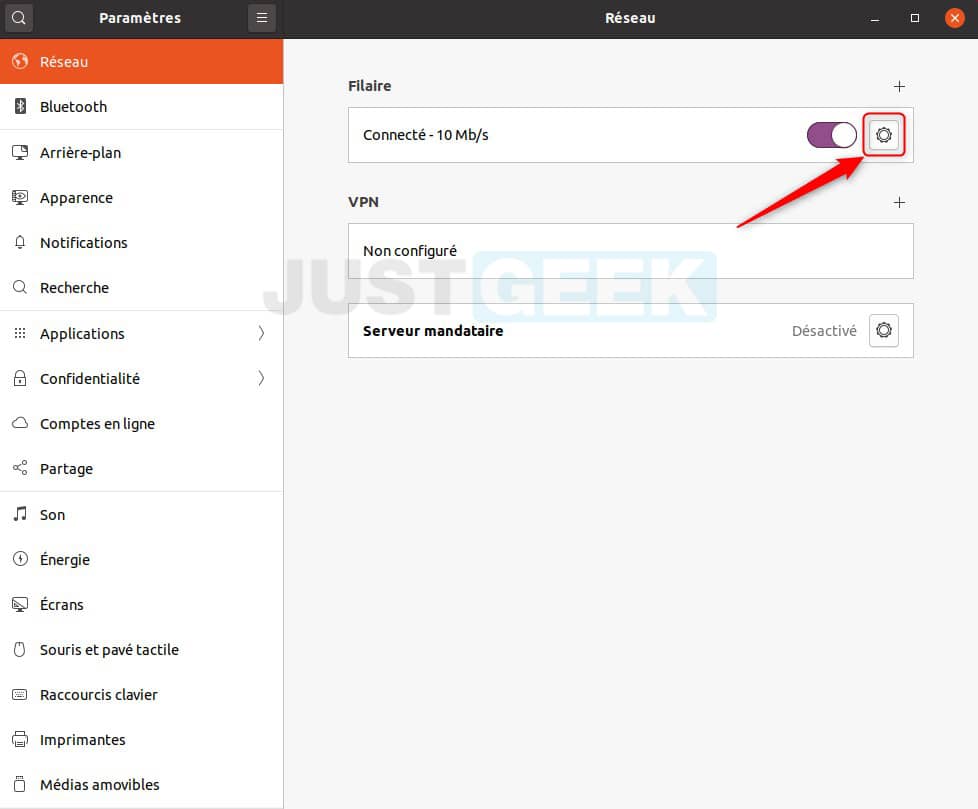Open Imprimantes settings
This screenshot has width=978, height=809.
pos(142,739)
